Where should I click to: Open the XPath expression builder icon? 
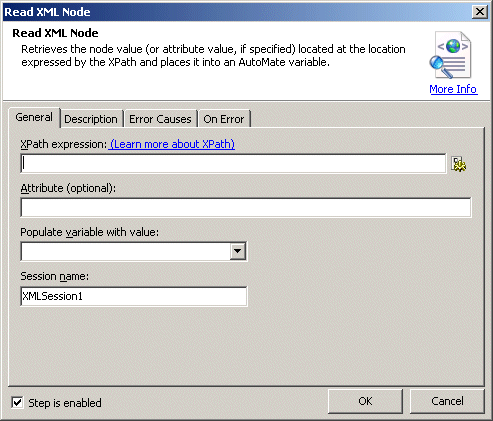pos(459,164)
